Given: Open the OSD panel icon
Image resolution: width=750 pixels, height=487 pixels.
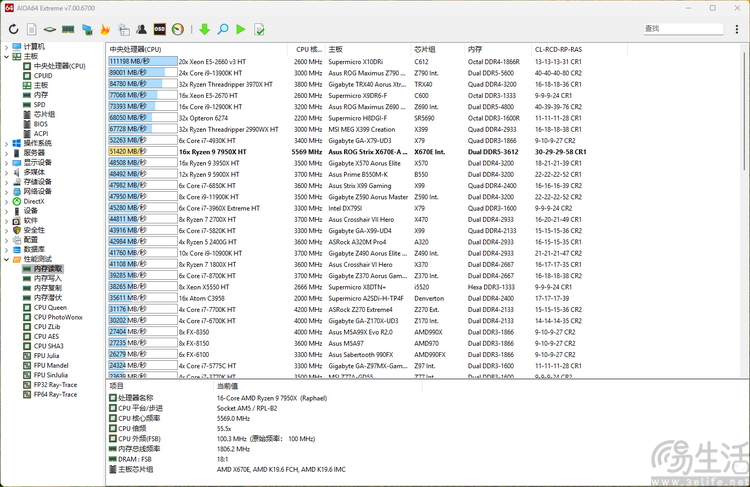Looking at the screenshot, I should (159, 29).
